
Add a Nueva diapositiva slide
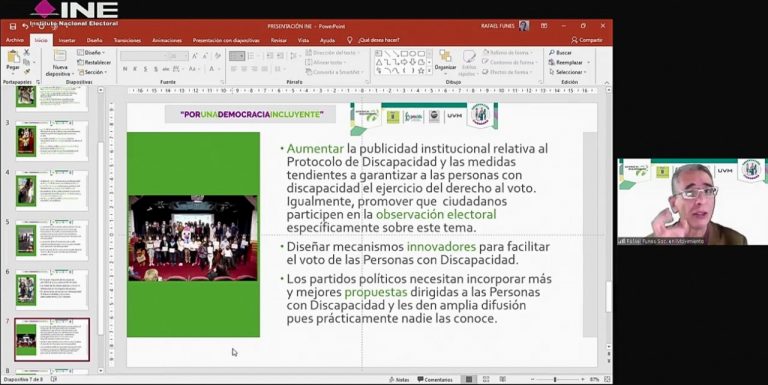tap(59, 63)
